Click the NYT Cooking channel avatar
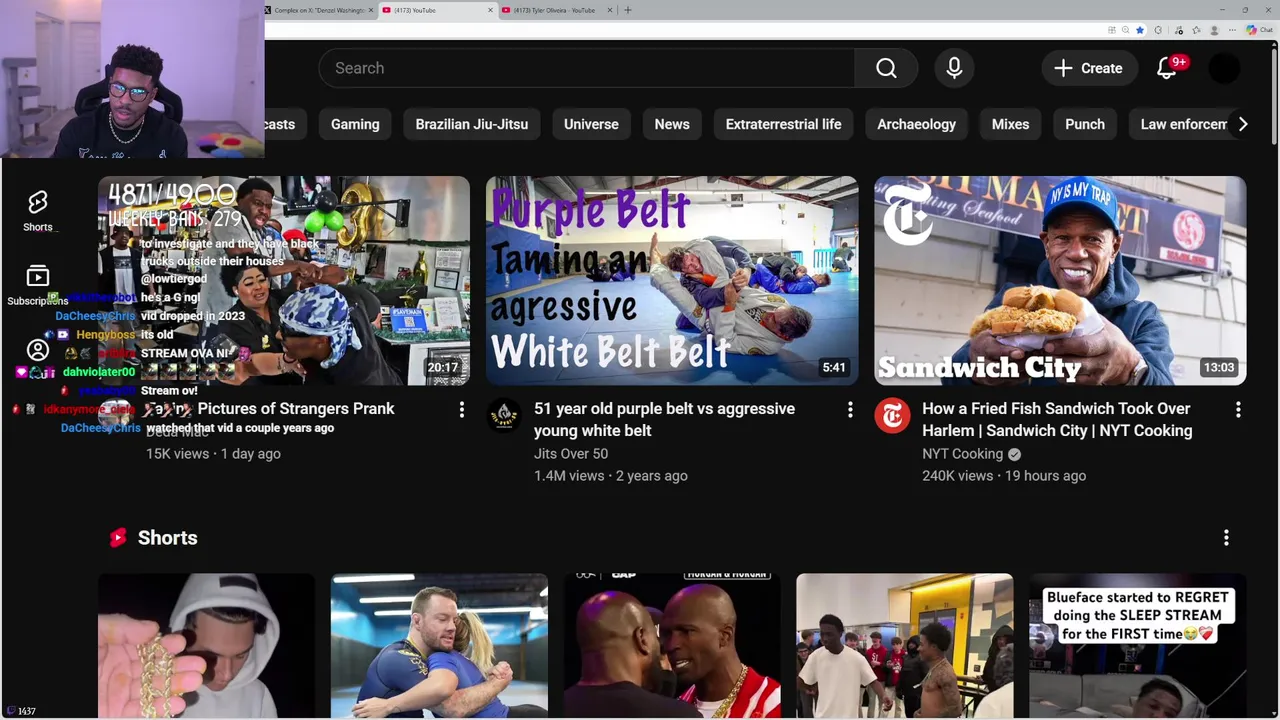 [892, 415]
